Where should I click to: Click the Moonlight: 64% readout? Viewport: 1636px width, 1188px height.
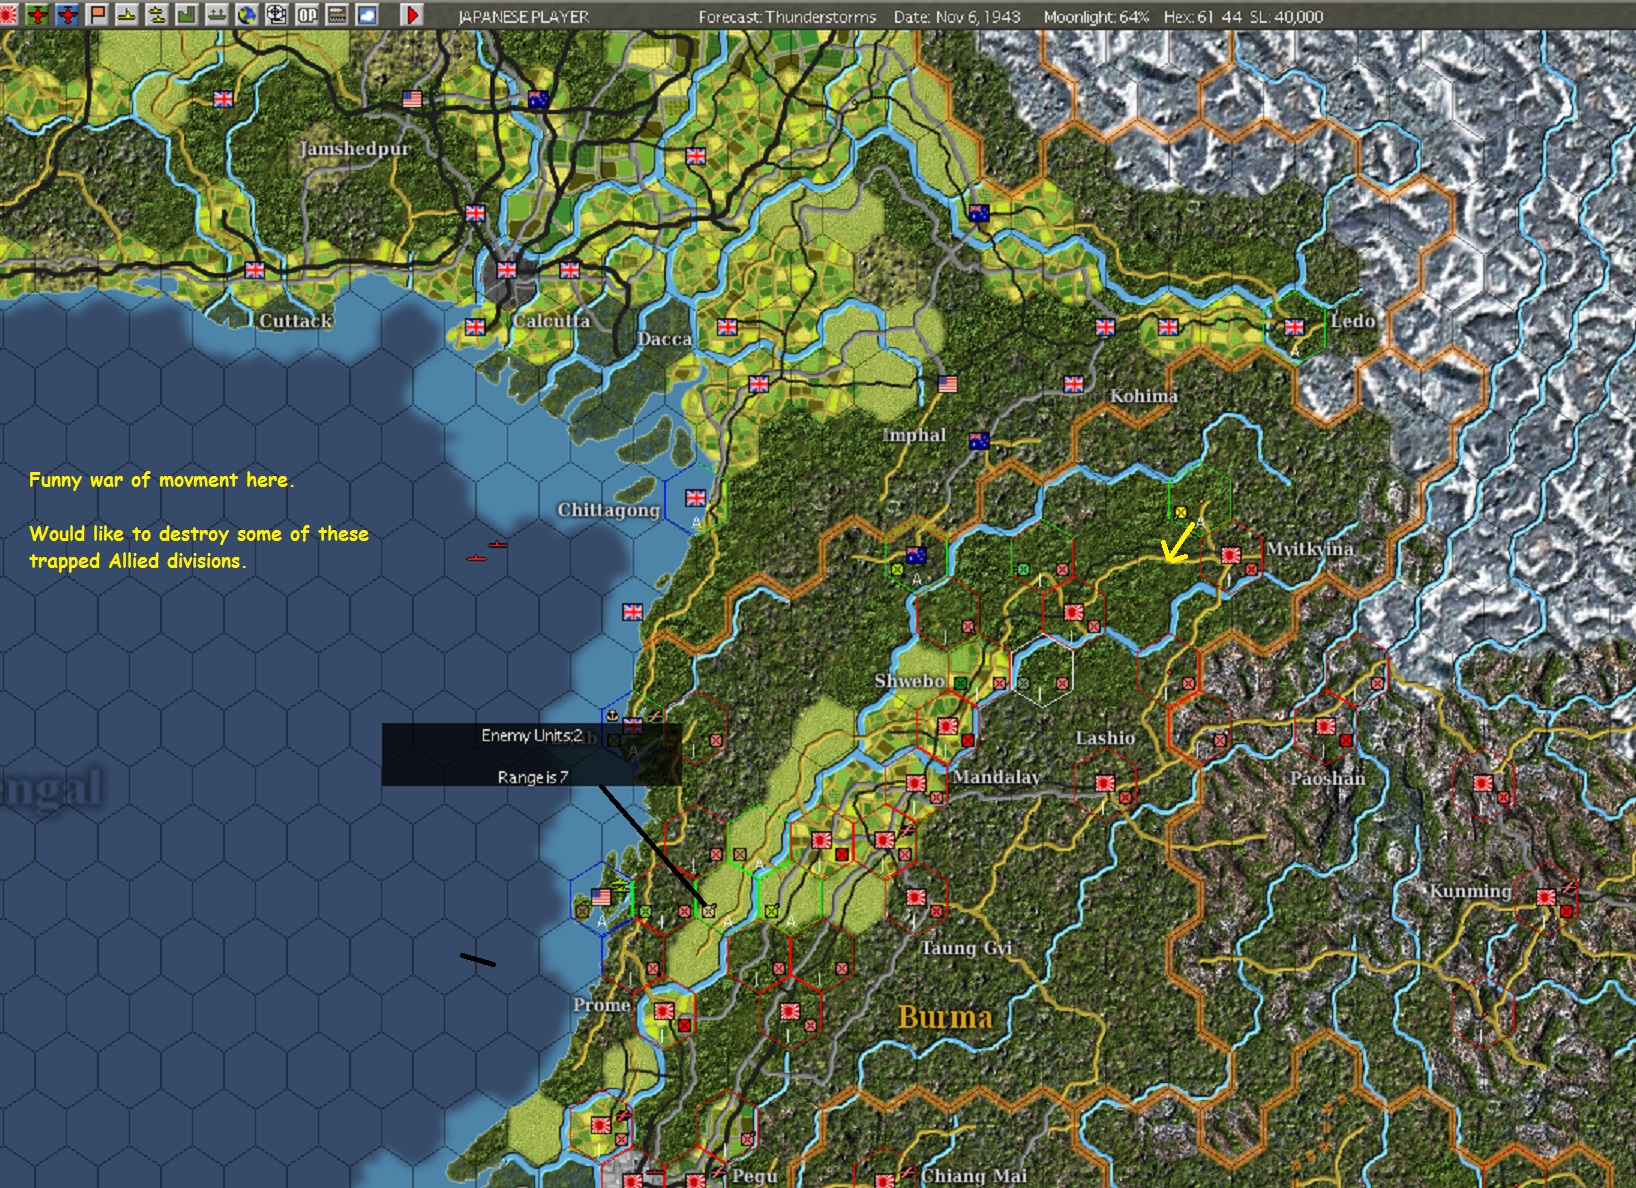(x=1096, y=17)
